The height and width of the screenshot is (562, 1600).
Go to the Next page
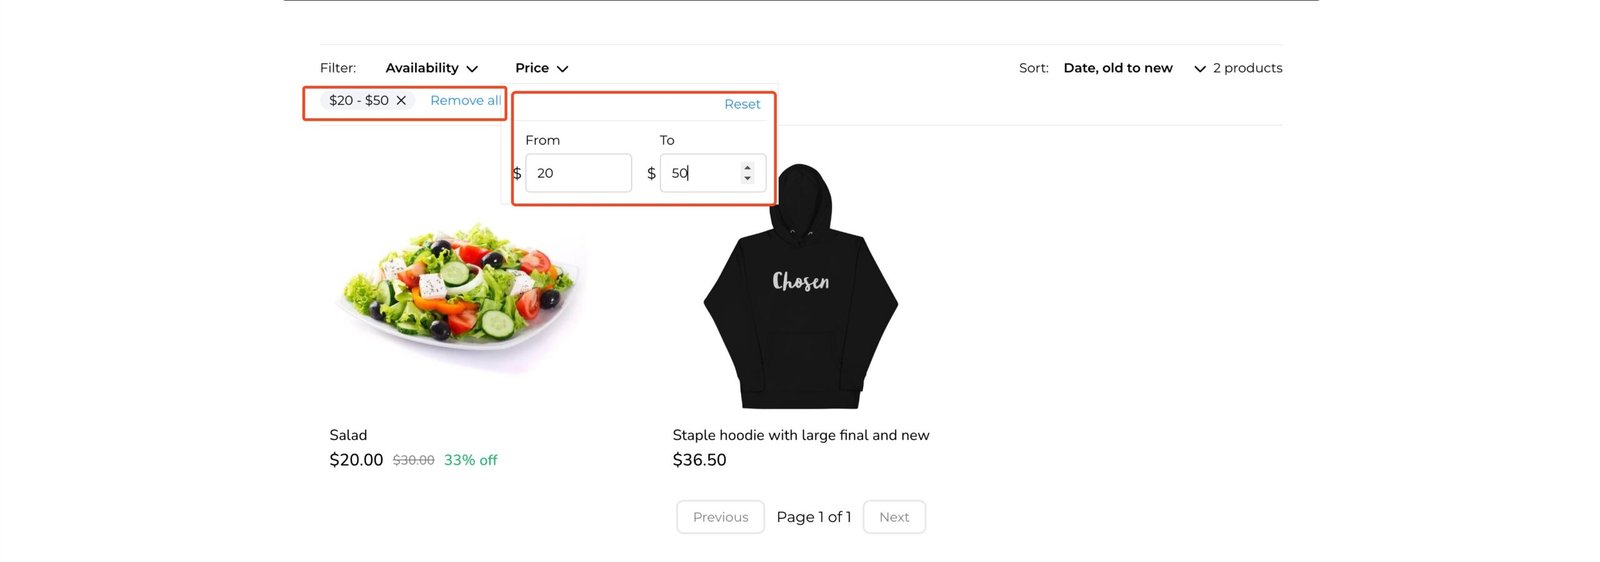894,517
